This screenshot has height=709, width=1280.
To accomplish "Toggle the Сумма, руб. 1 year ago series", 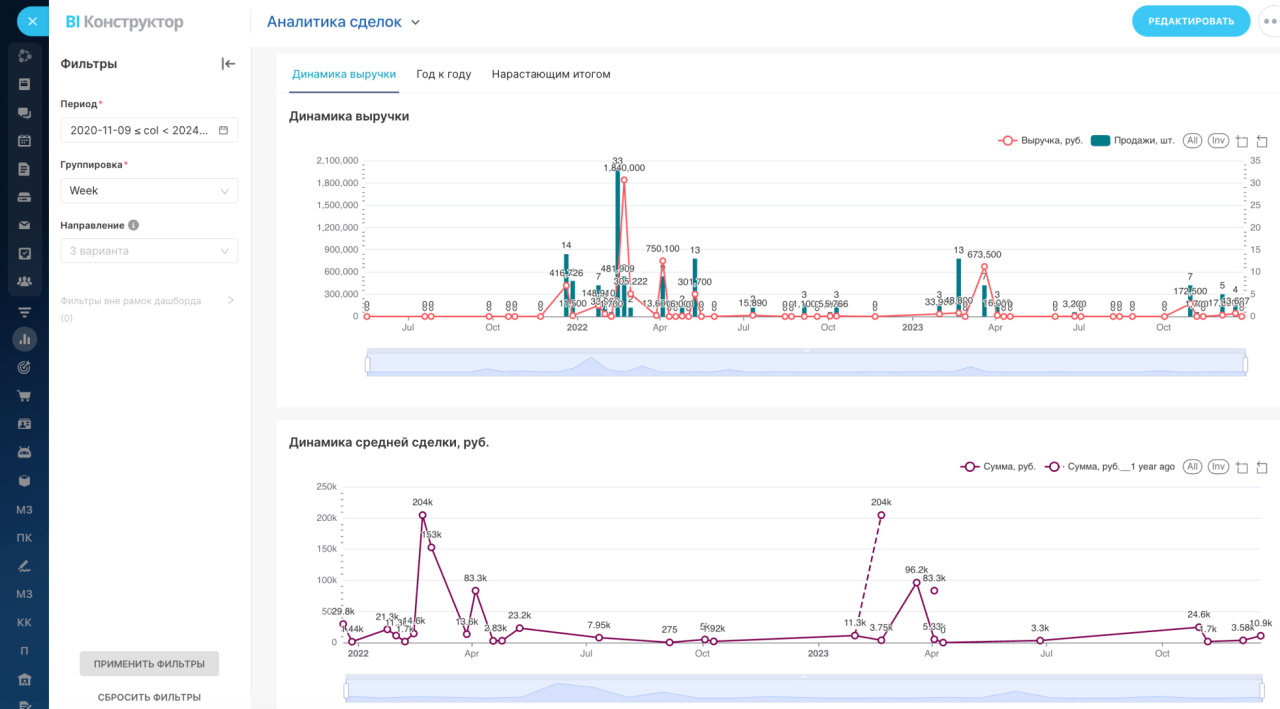I will click(x=1110, y=467).
